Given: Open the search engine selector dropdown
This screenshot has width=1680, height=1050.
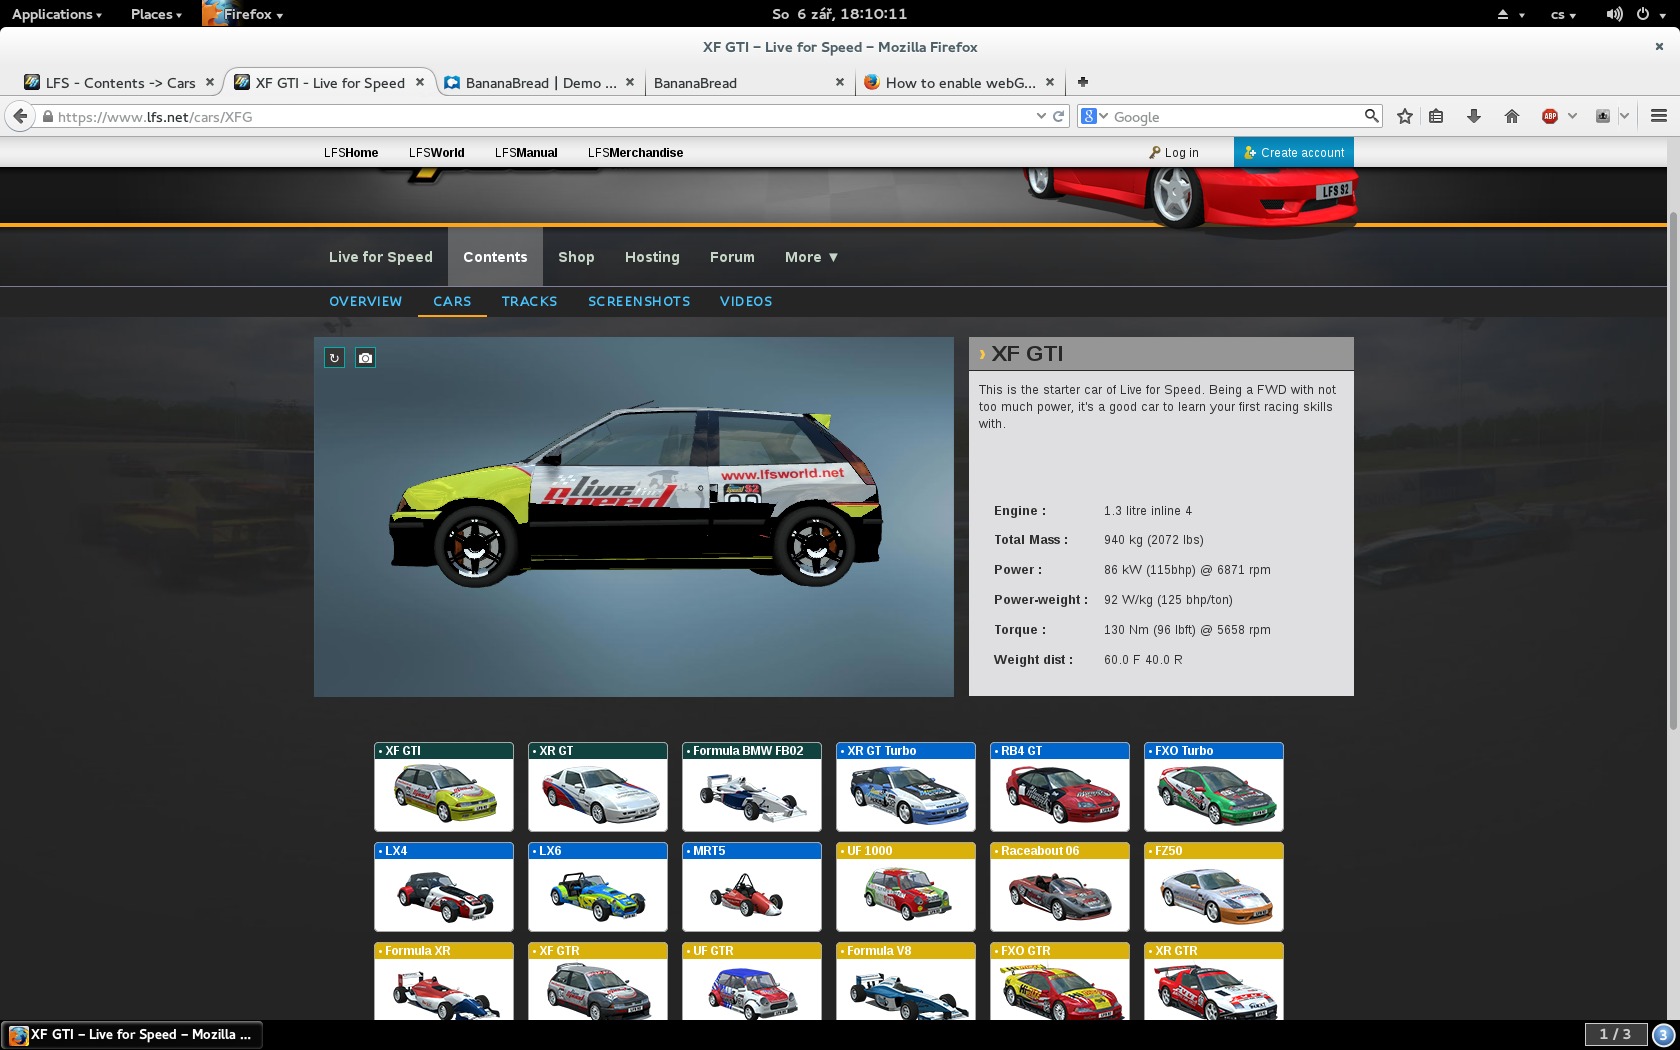Looking at the screenshot, I should coord(1095,117).
